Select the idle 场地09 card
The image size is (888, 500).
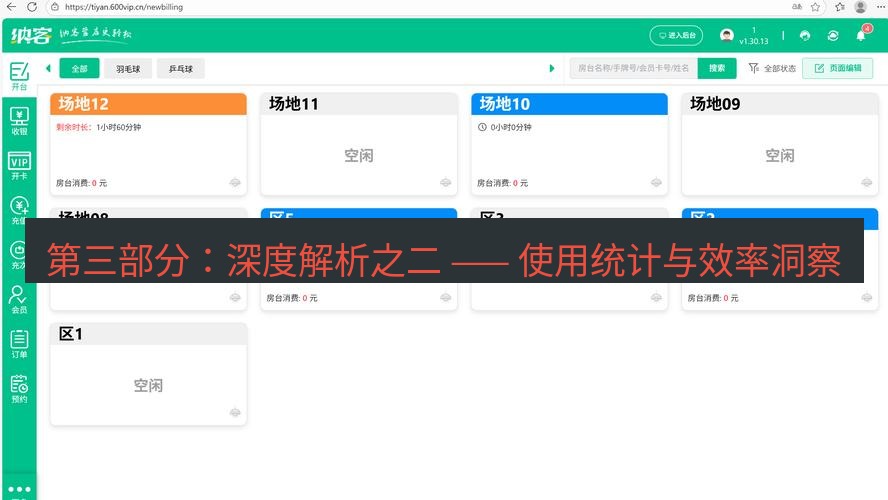pyautogui.click(x=780, y=144)
